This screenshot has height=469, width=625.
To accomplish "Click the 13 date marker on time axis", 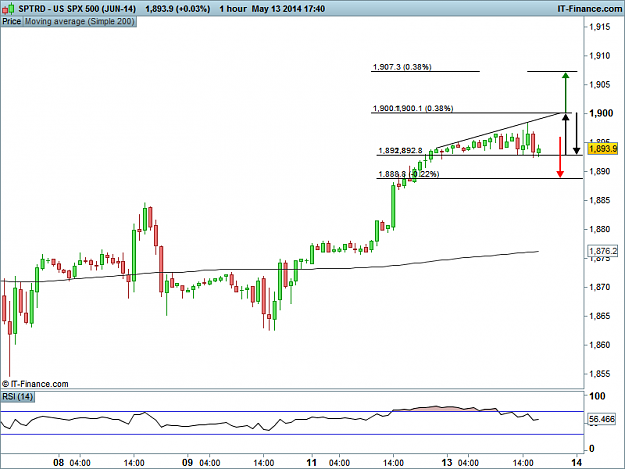I will coord(447,463).
